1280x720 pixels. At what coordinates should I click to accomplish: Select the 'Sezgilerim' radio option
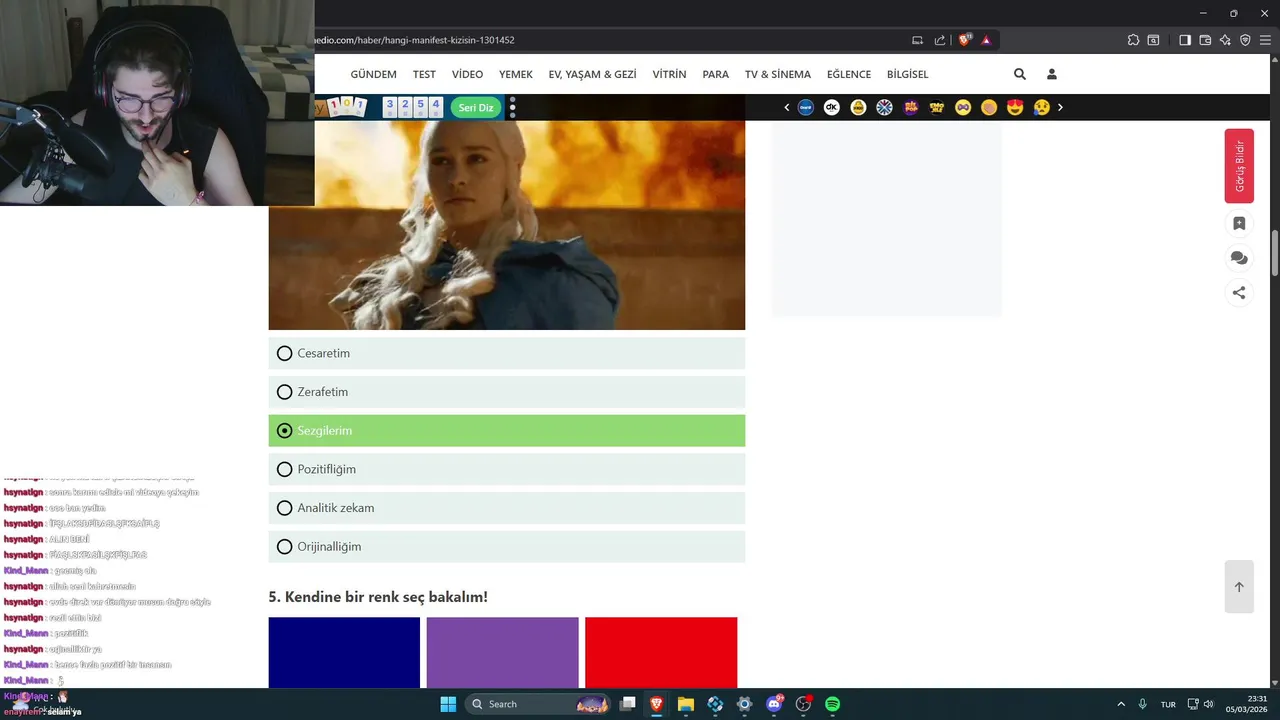pos(506,431)
